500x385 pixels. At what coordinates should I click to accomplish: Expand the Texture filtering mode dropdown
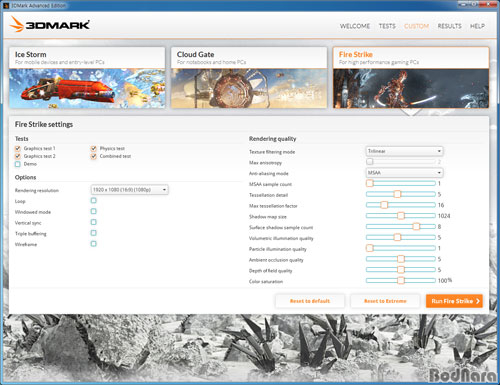pos(404,151)
